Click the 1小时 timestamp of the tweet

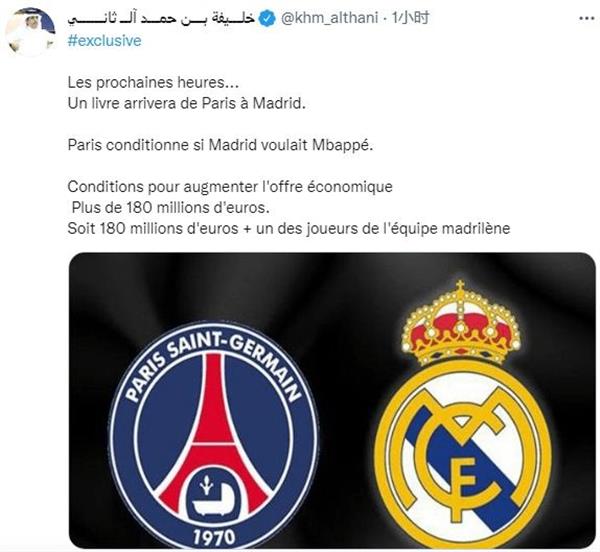[x=410, y=18]
